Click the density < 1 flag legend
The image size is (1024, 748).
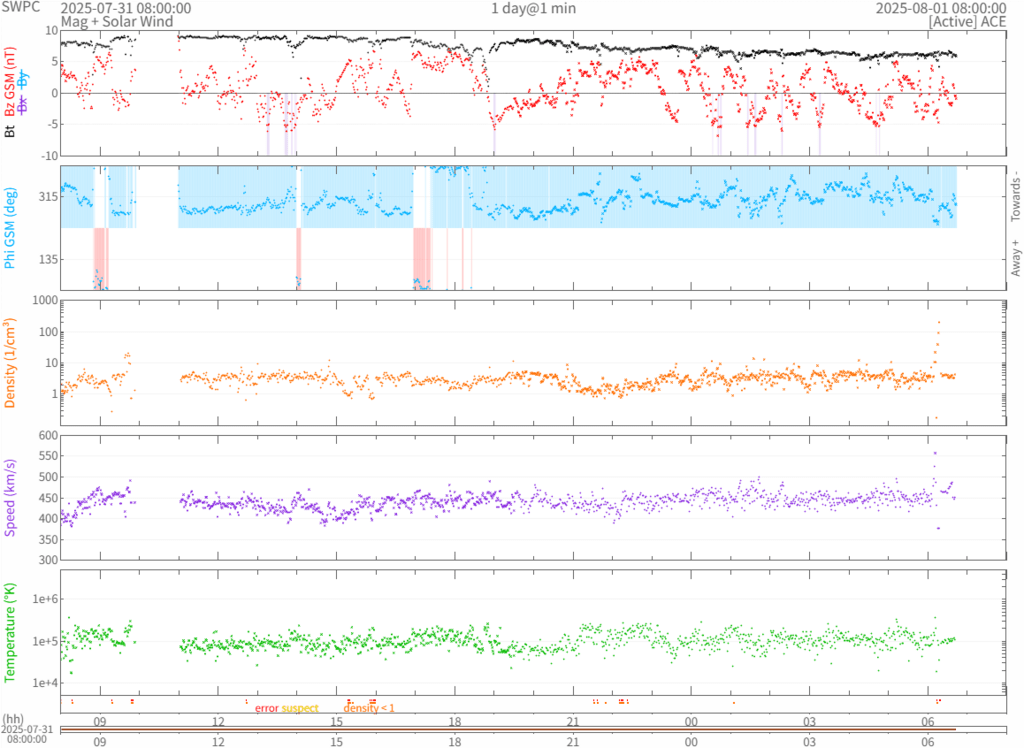coord(369,708)
